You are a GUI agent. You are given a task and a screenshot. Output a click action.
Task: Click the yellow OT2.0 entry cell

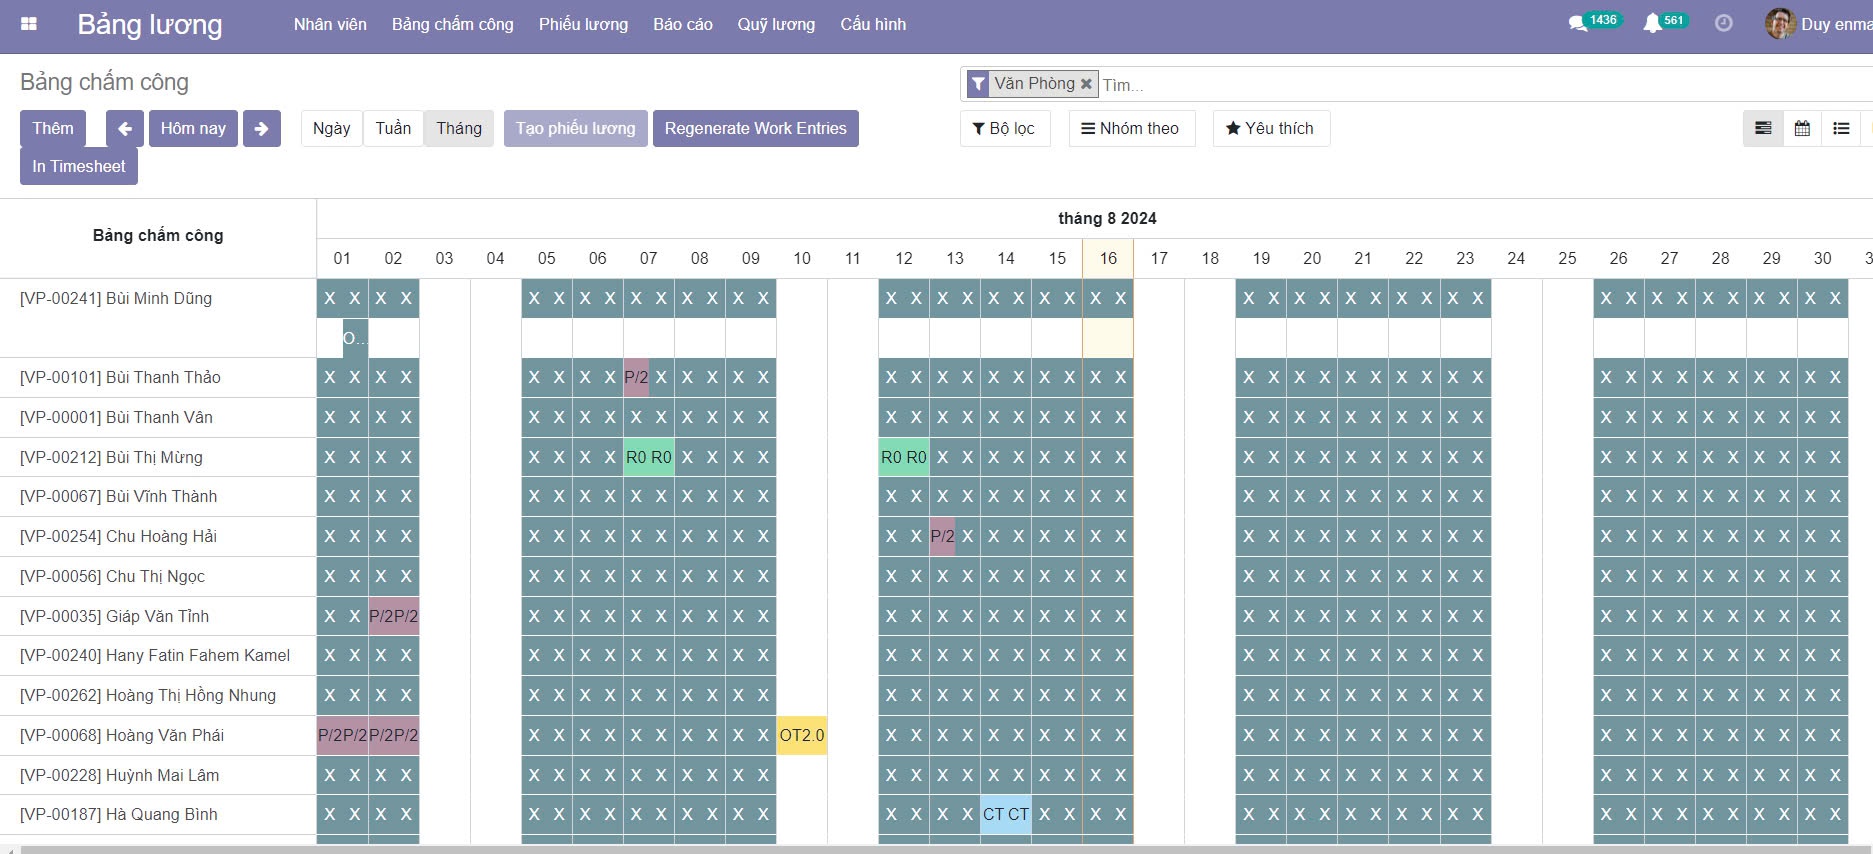point(802,736)
